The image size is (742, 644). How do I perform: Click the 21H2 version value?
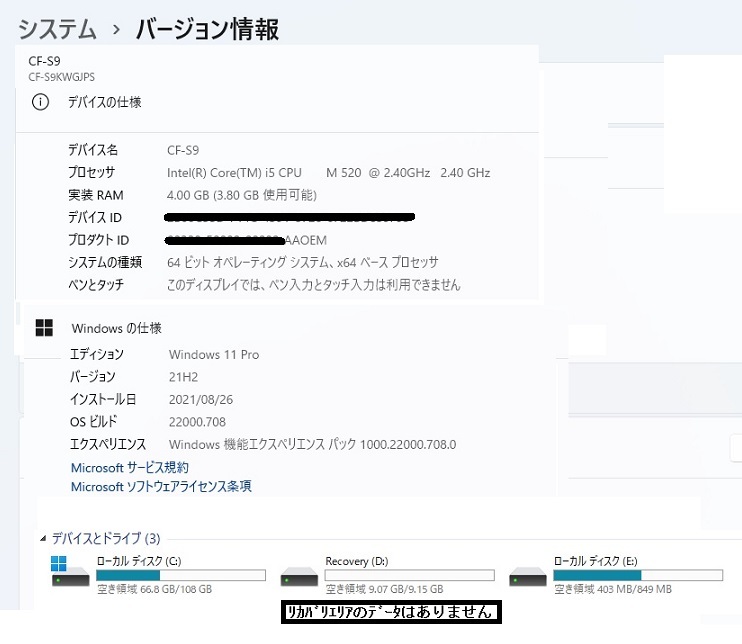(184, 377)
